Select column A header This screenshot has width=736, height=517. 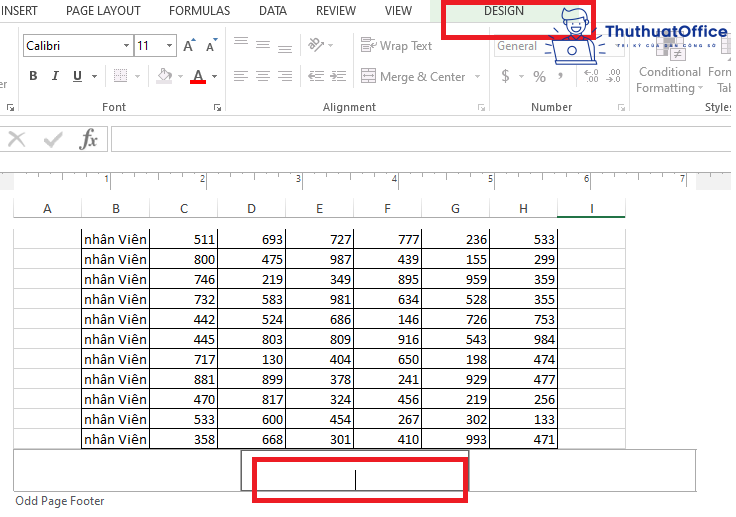47,208
